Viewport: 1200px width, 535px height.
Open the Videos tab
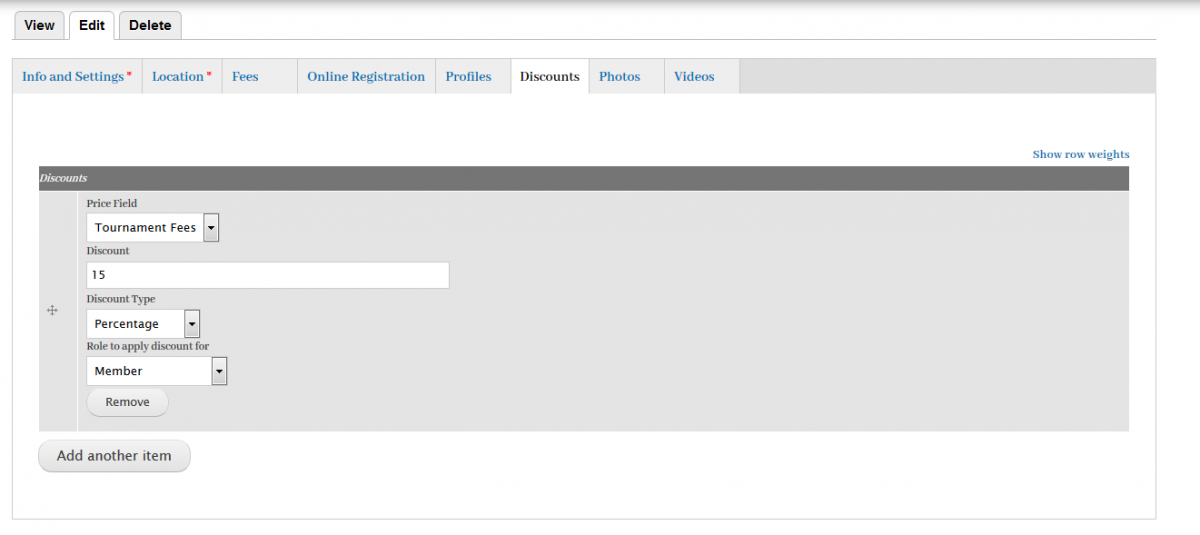point(694,76)
